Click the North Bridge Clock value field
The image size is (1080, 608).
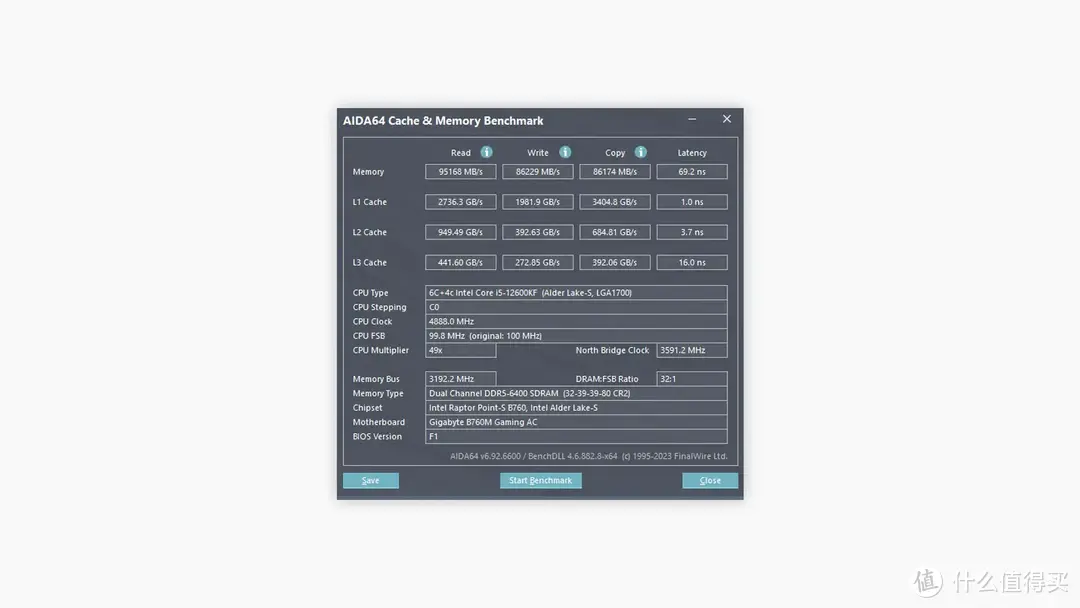[x=691, y=351]
